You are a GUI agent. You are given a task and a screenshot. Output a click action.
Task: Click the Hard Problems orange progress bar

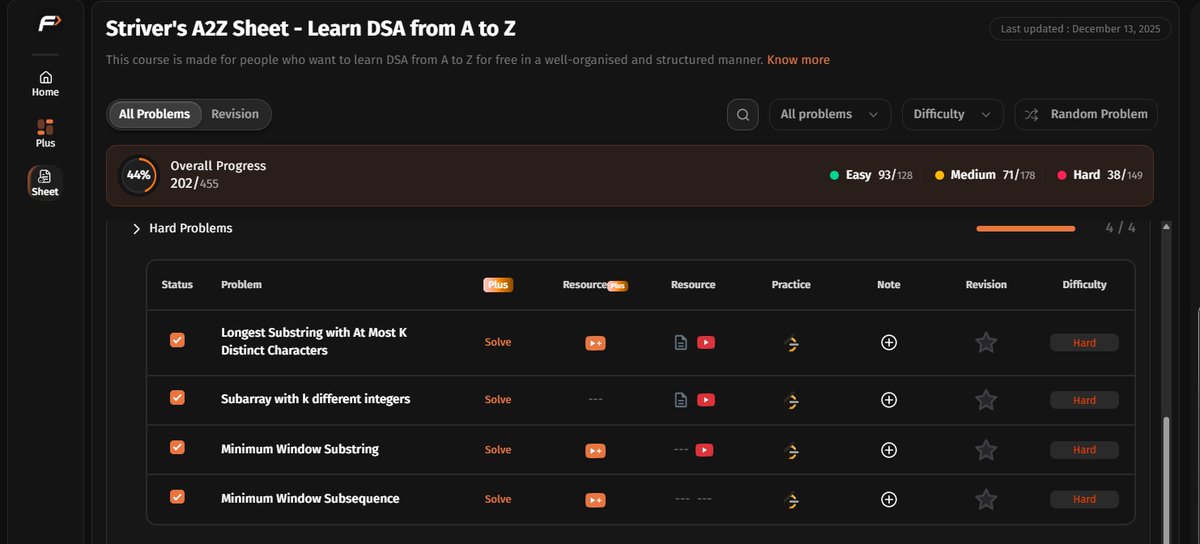pos(1025,229)
